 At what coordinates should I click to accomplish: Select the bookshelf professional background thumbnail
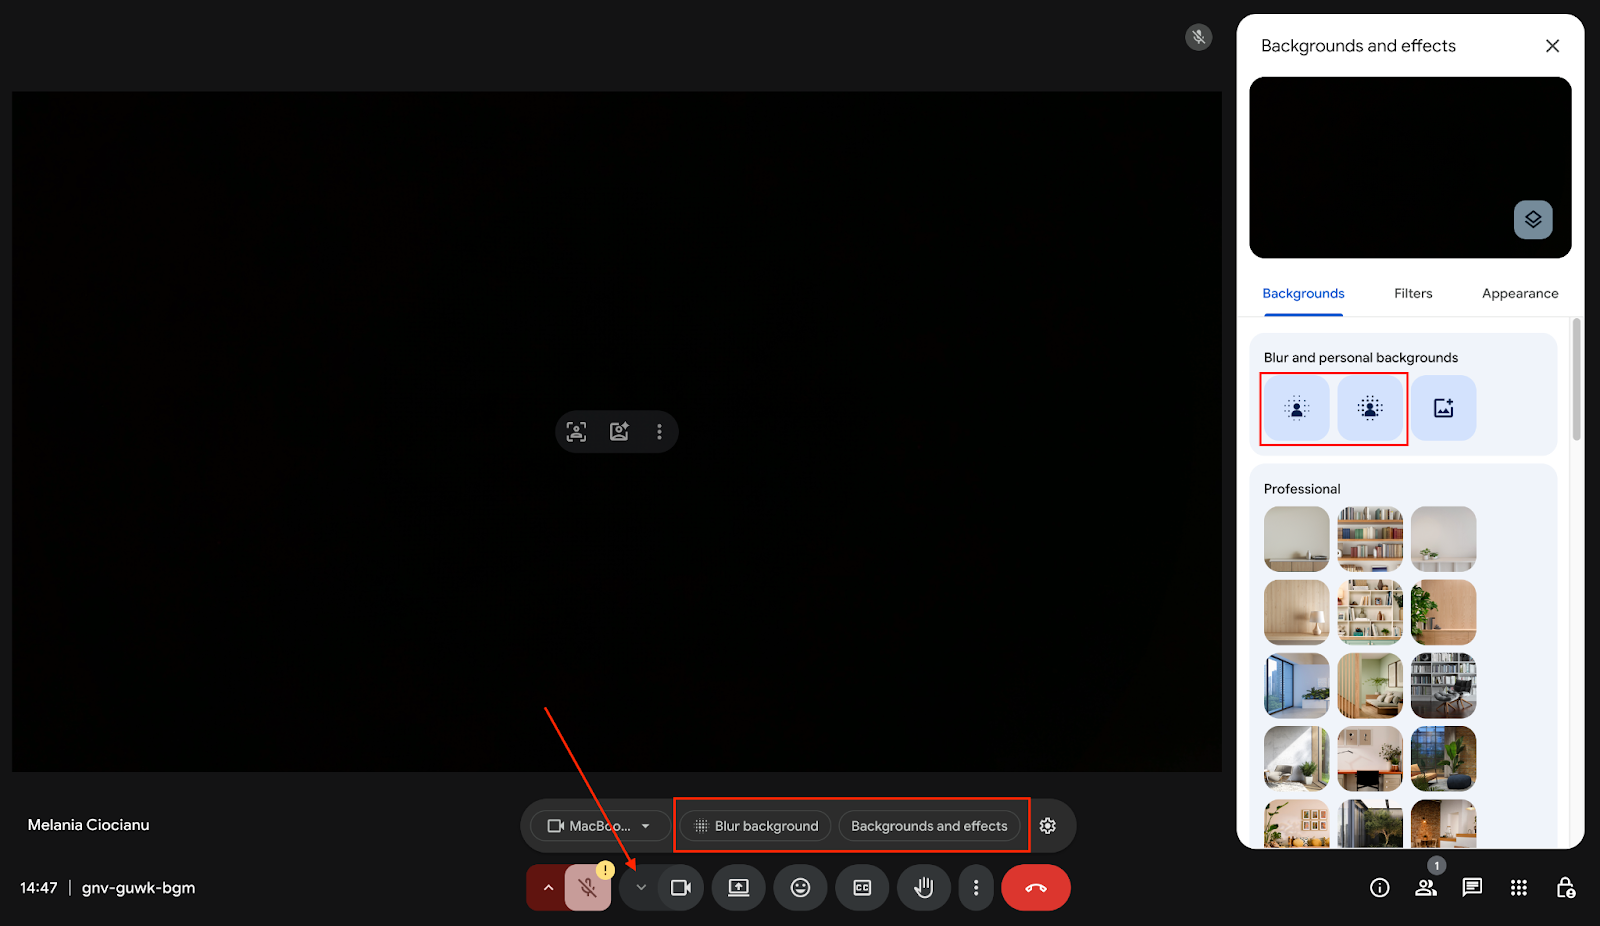(1370, 539)
